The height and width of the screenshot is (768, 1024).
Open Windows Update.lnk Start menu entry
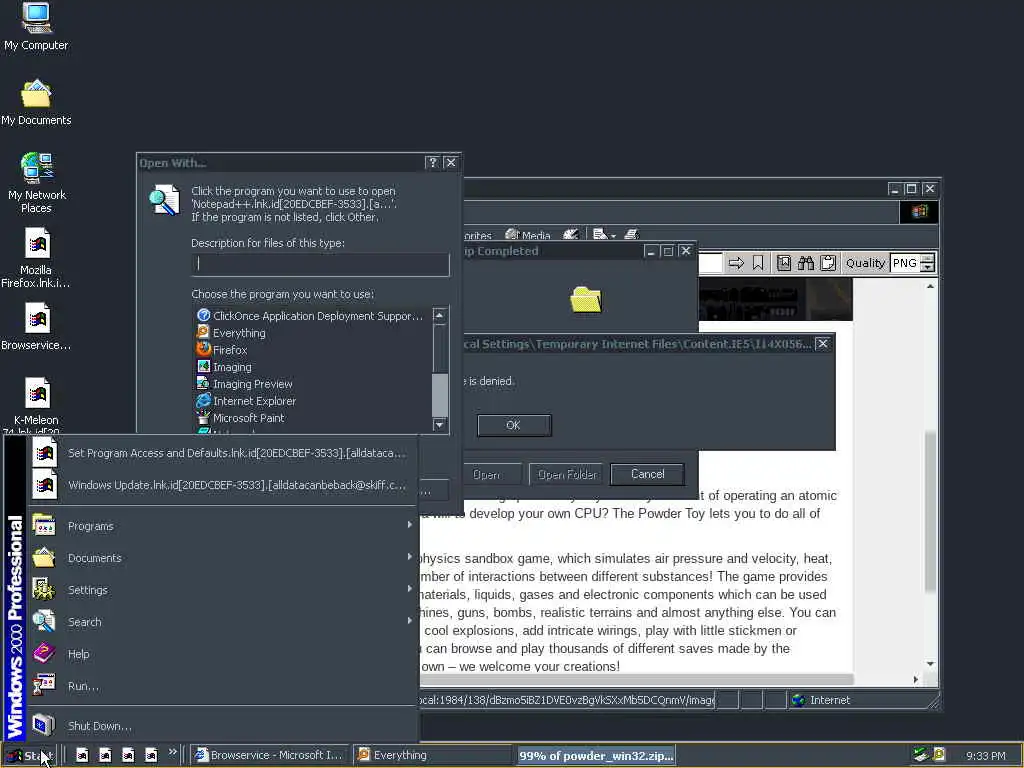coord(222,485)
